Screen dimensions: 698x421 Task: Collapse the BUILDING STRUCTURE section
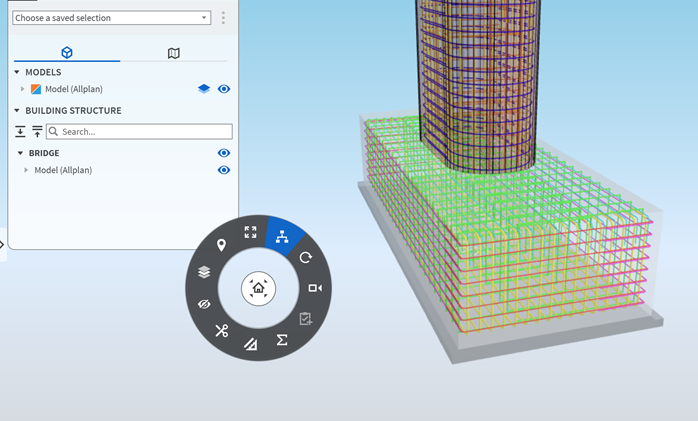click(x=17, y=110)
